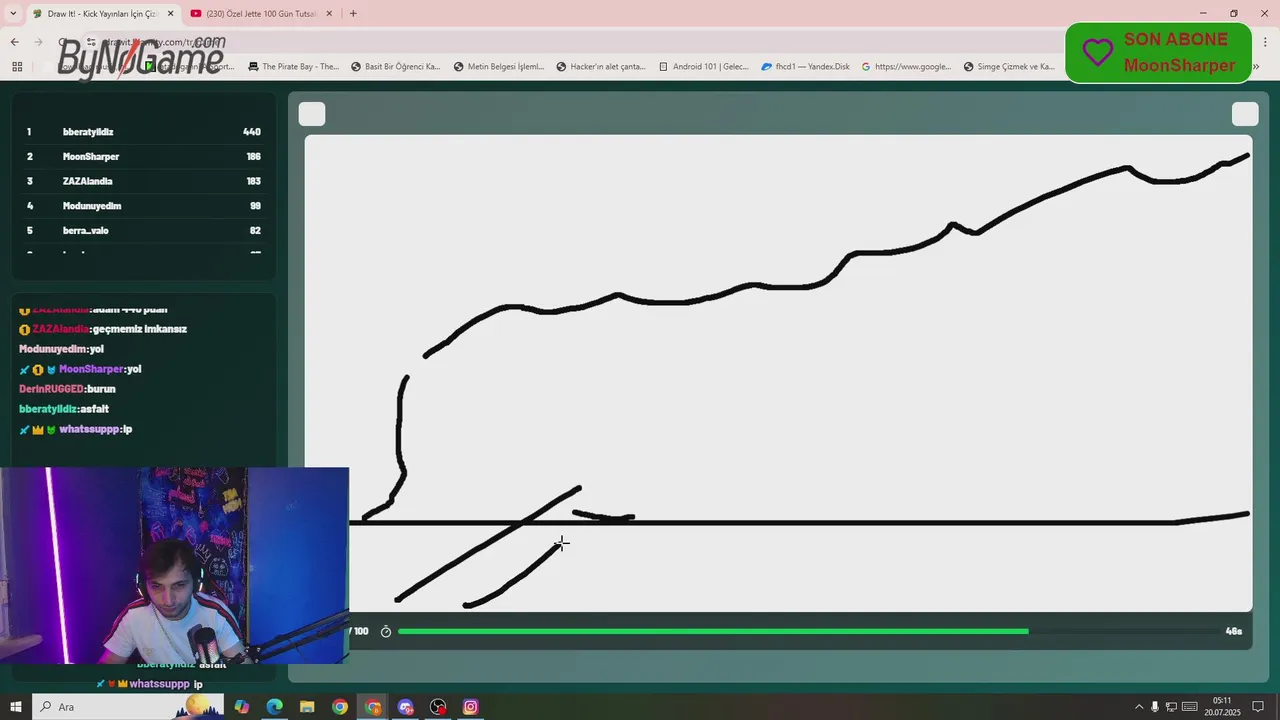Viewport: 1280px width, 720px height.
Task: Click the 440 score value
Action: click(252, 132)
